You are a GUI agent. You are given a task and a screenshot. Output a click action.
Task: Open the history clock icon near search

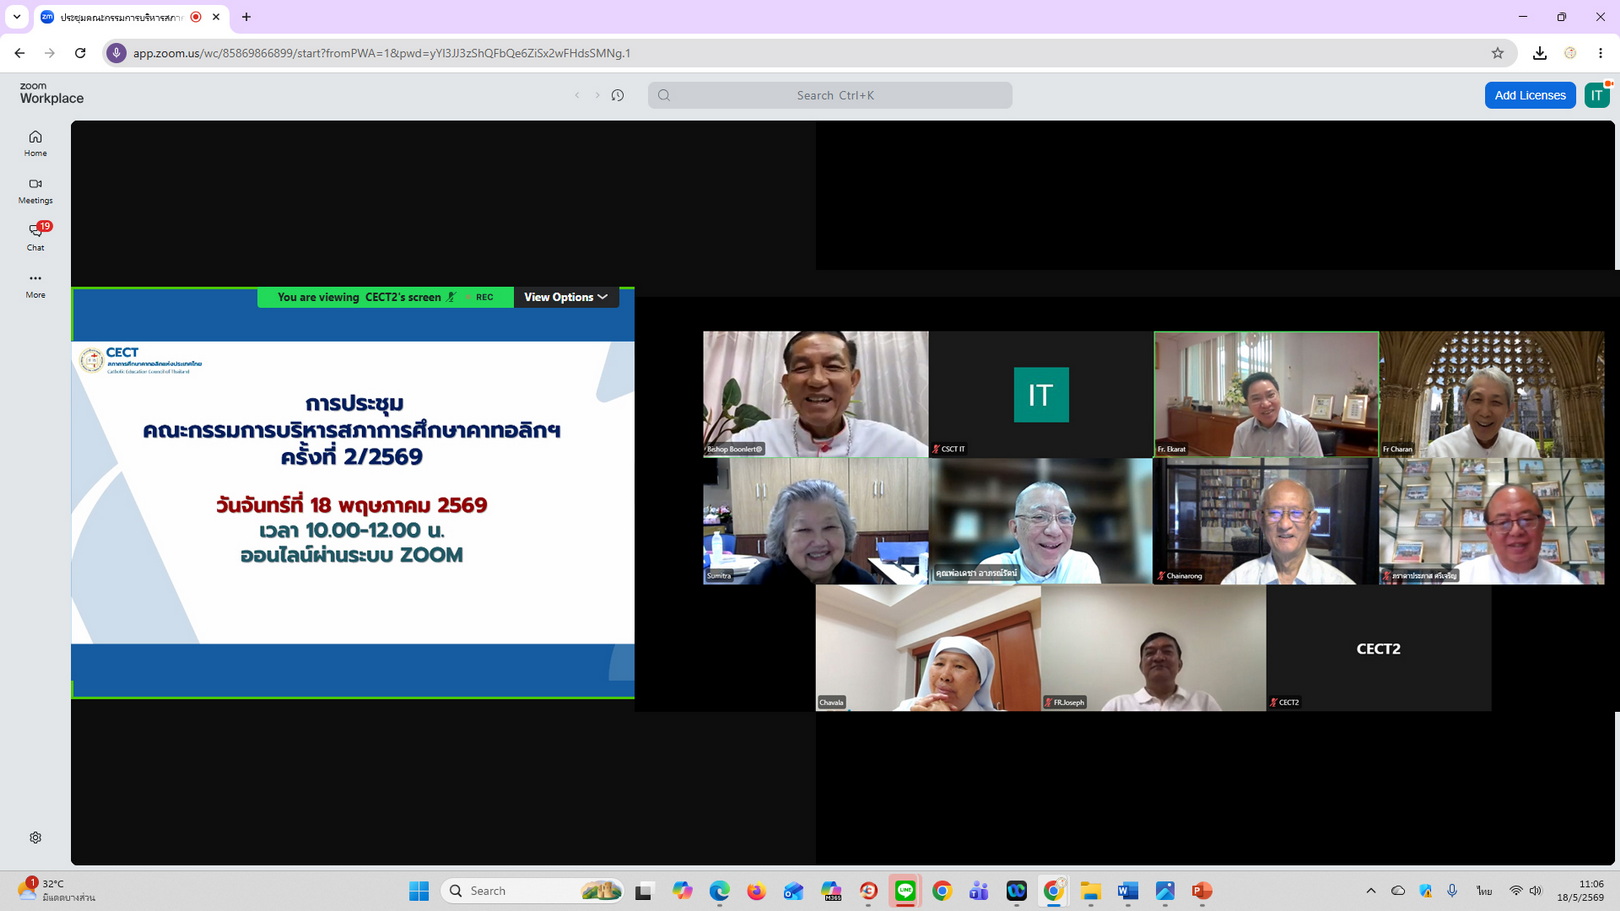[618, 95]
